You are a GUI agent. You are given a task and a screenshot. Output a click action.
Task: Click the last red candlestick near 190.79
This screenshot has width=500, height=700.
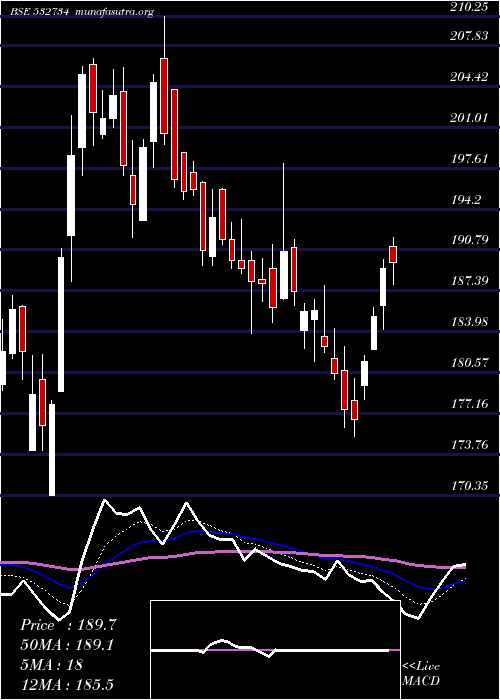[x=393, y=254]
